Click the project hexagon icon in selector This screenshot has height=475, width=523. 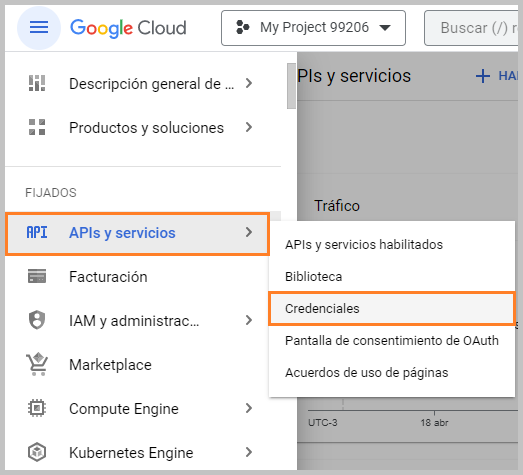[x=242, y=27]
